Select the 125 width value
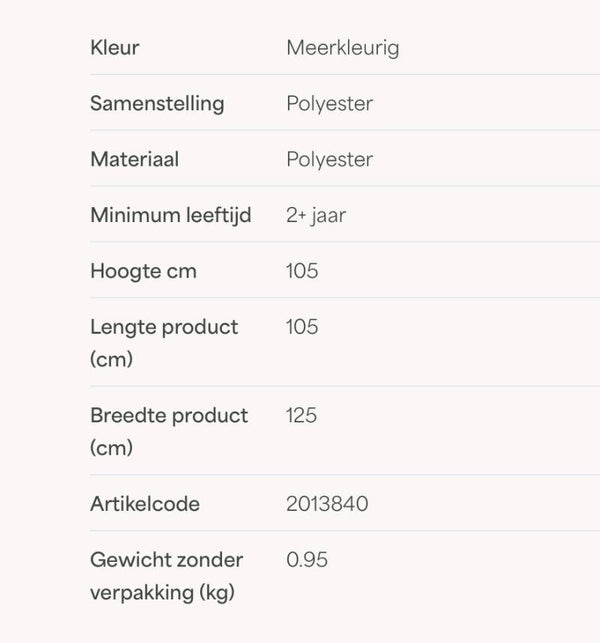The height and width of the screenshot is (643, 600). tap(301, 415)
